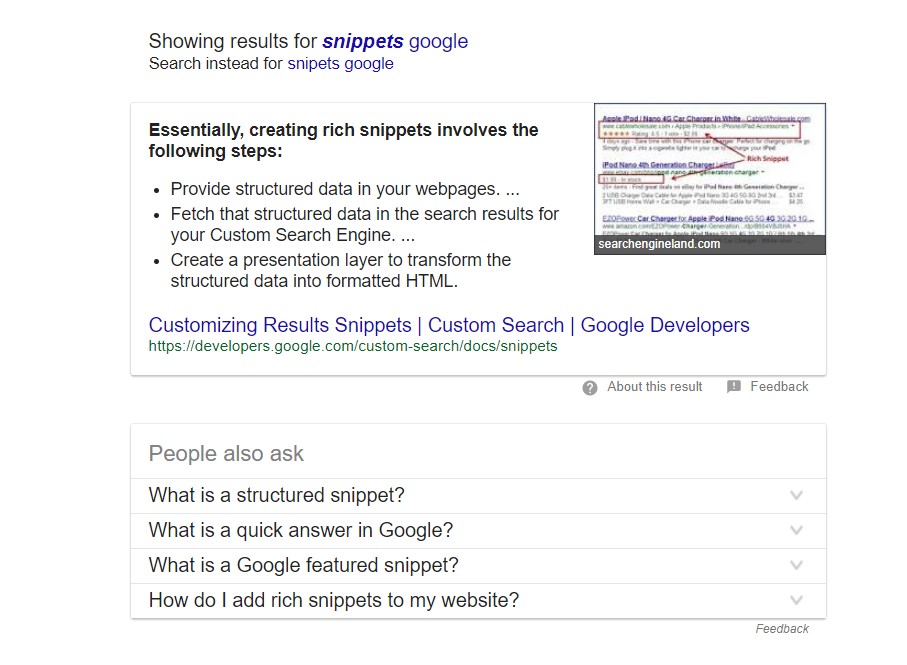The image size is (907, 665).
Task: Click the About this result question mark icon
Action: [589, 387]
